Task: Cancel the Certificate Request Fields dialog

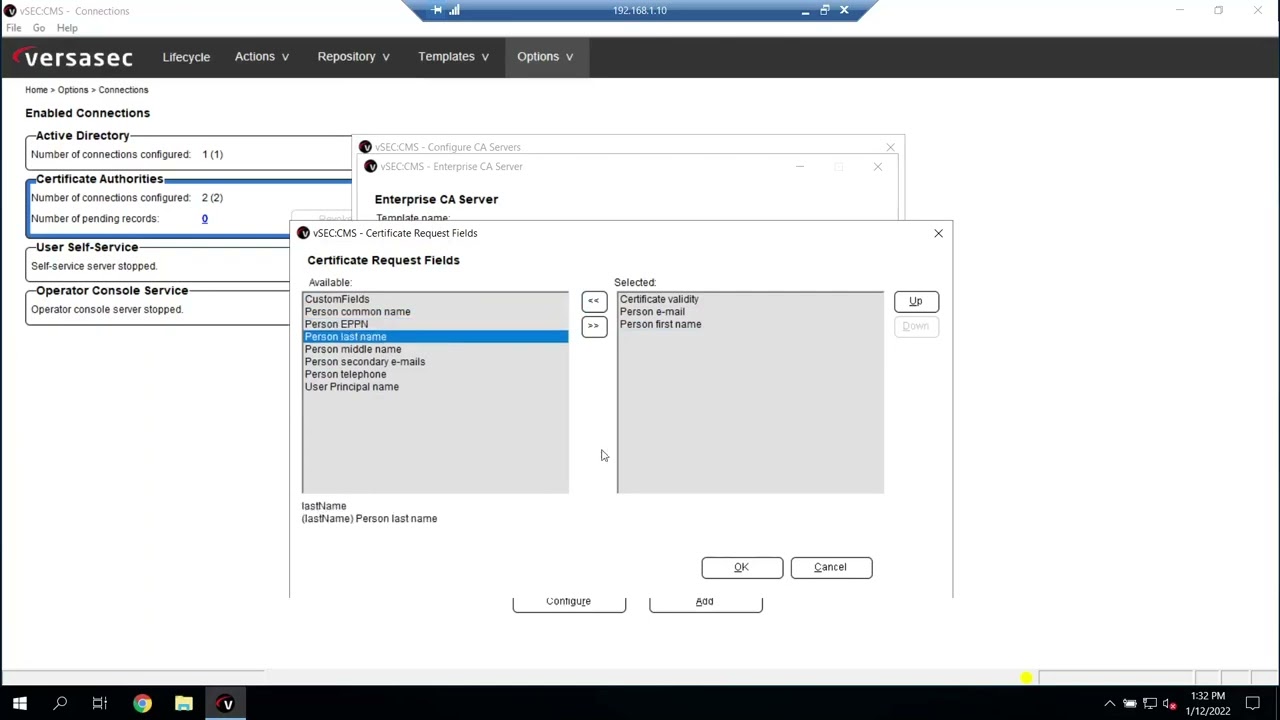Action: [831, 567]
